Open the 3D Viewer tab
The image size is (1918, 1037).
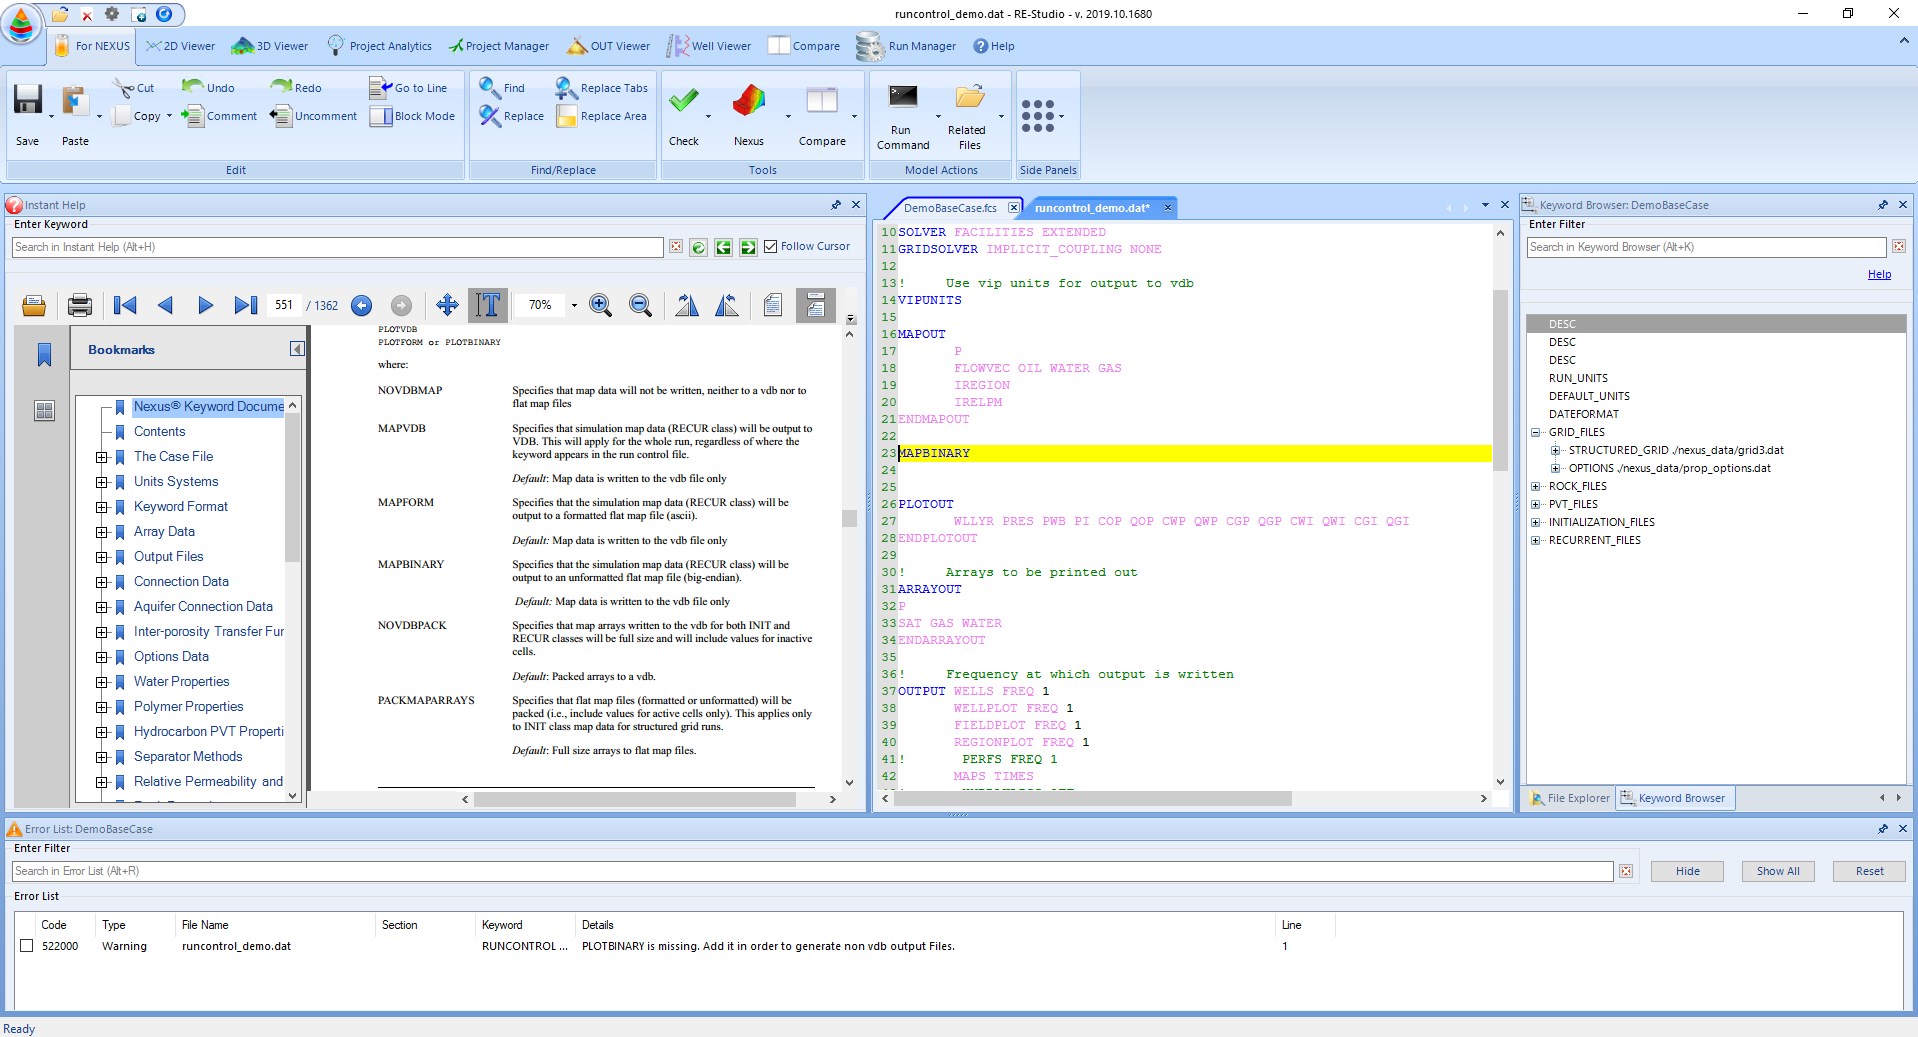coord(270,46)
